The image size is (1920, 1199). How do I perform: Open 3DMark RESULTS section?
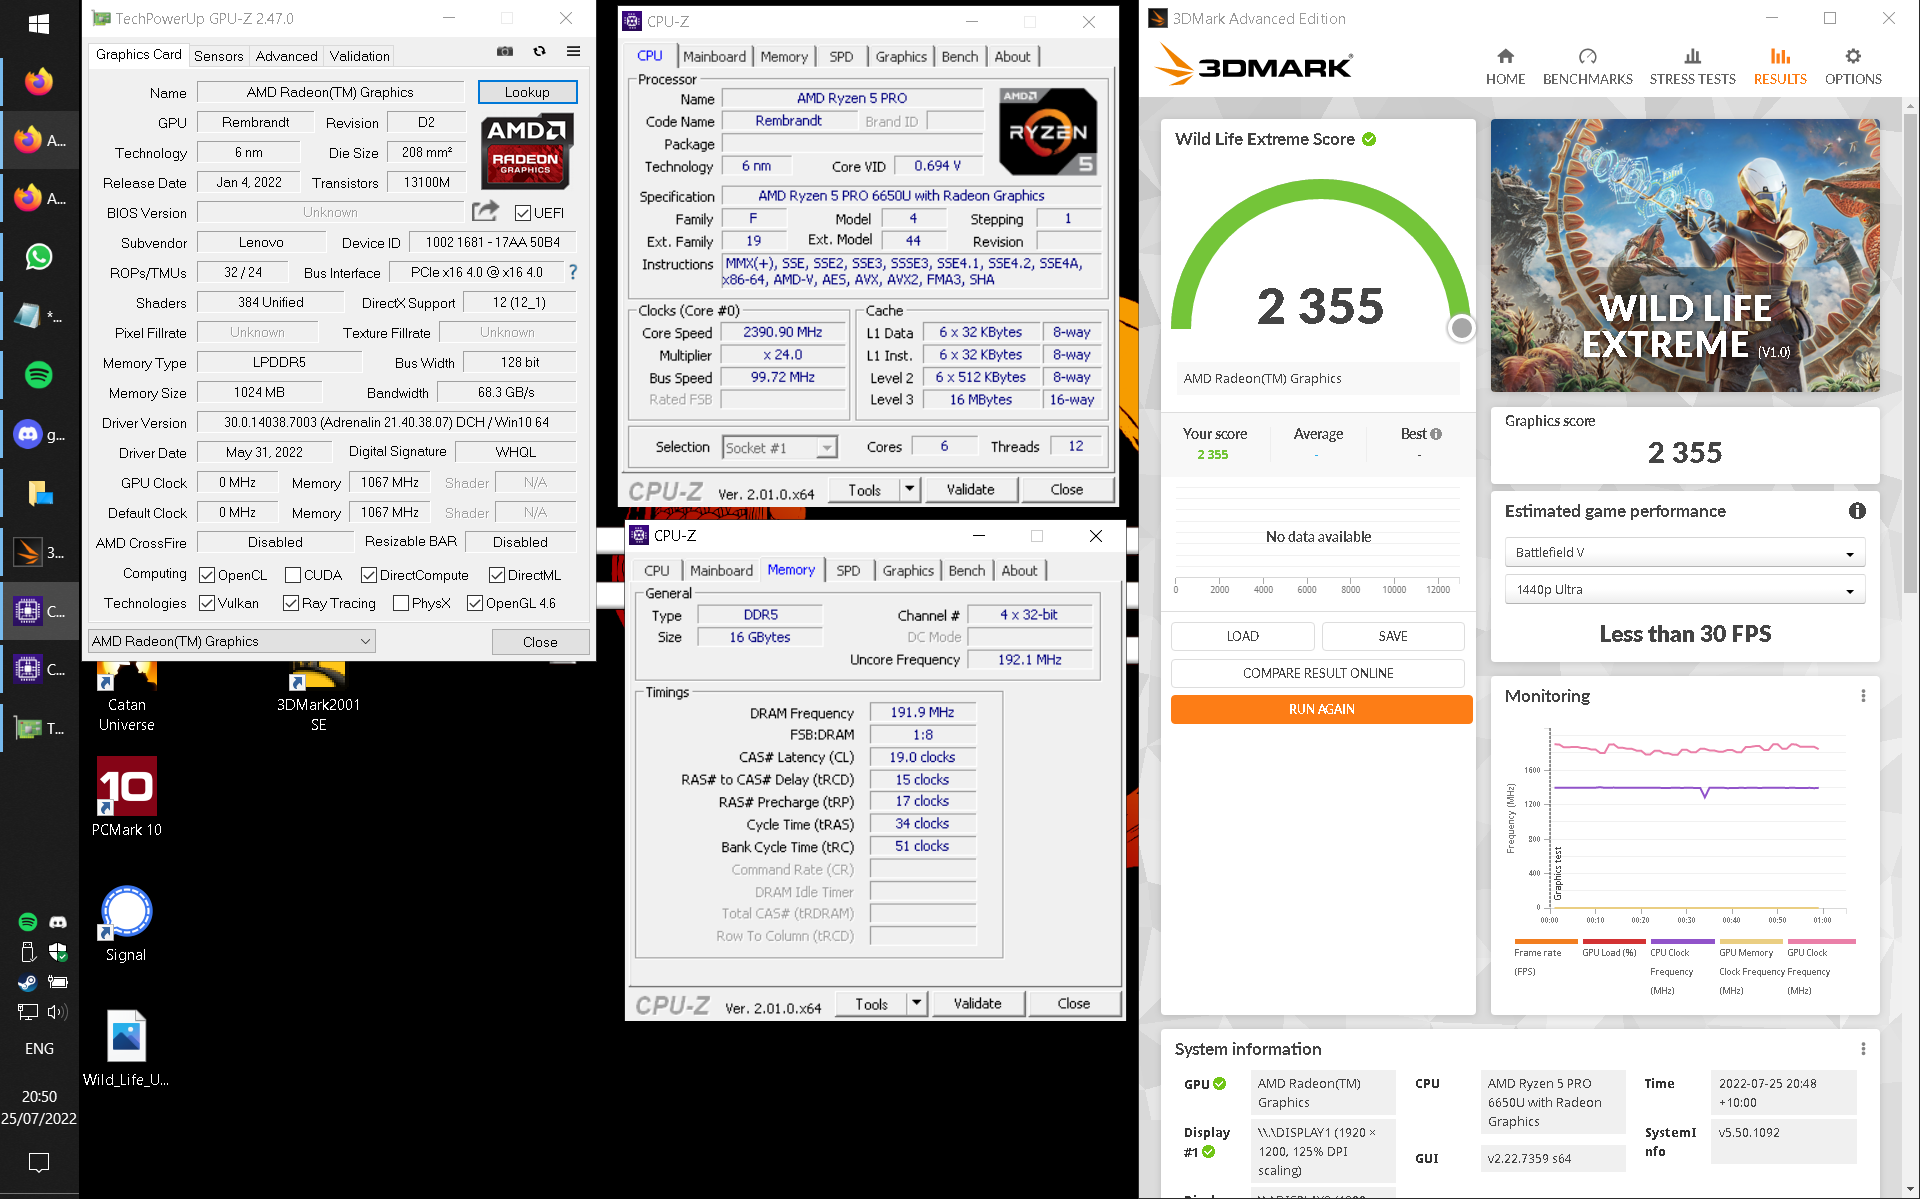[1780, 67]
